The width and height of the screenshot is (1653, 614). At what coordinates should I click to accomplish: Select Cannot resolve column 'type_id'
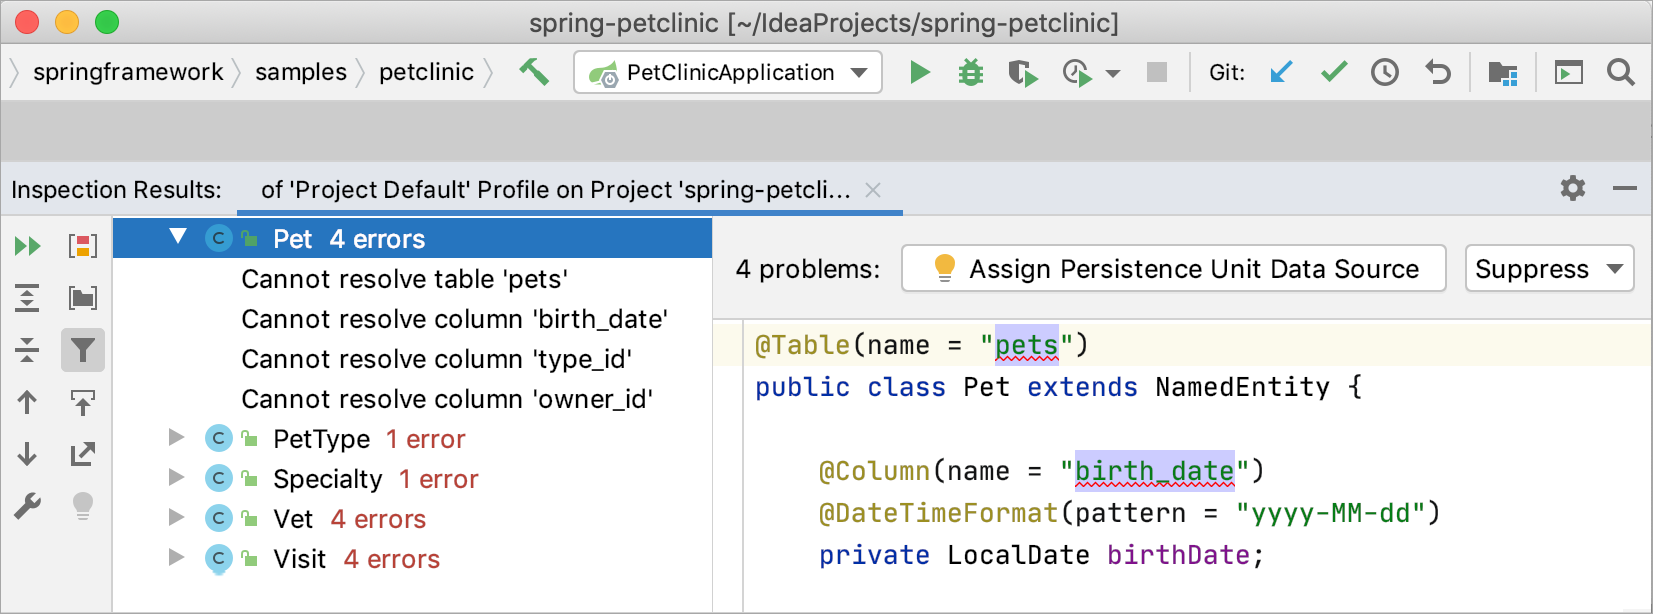436,359
